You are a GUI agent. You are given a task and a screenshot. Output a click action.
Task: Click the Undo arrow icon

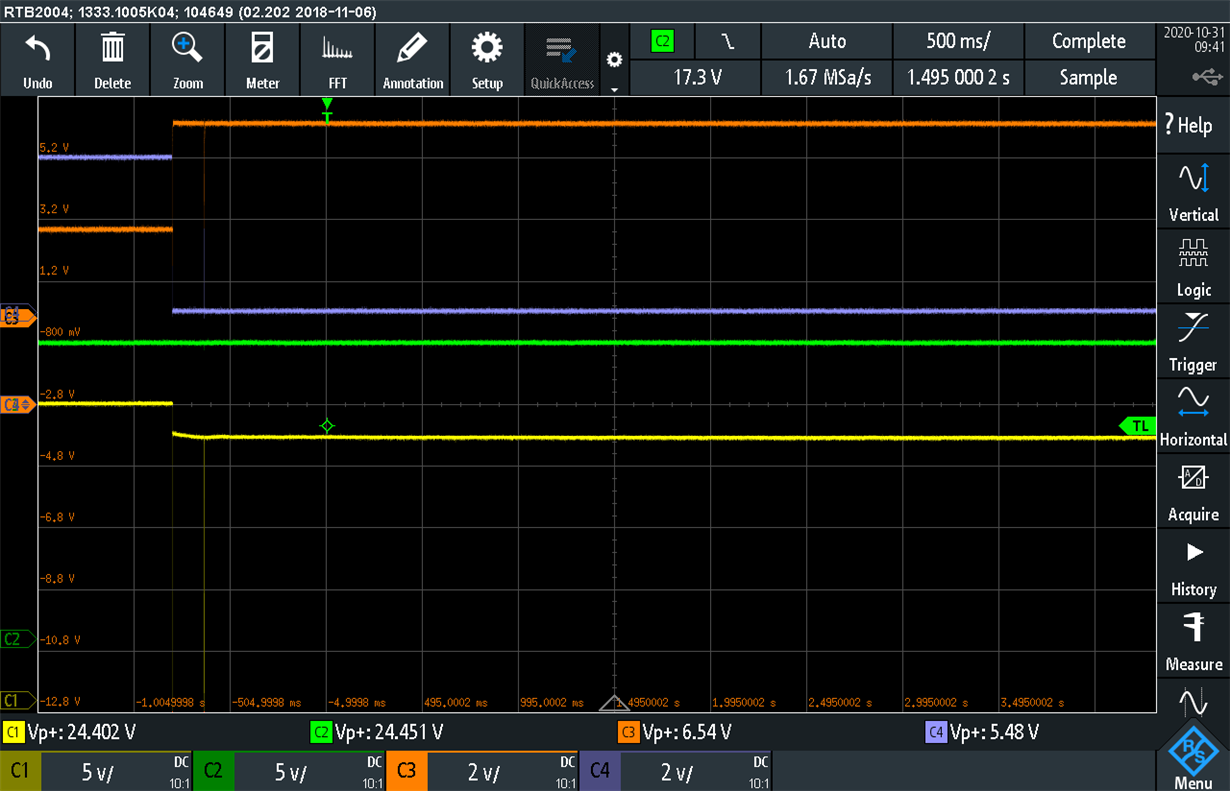click(37, 48)
